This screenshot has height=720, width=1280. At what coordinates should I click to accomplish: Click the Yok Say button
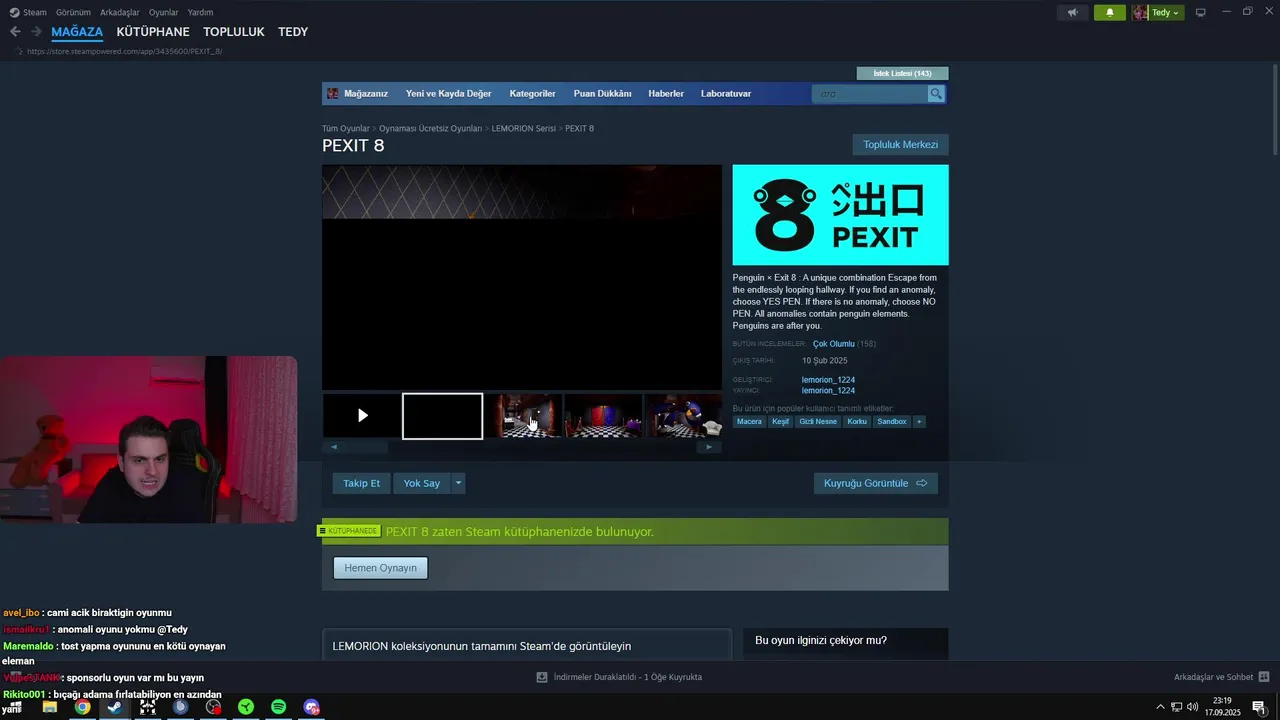tap(422, 483)
